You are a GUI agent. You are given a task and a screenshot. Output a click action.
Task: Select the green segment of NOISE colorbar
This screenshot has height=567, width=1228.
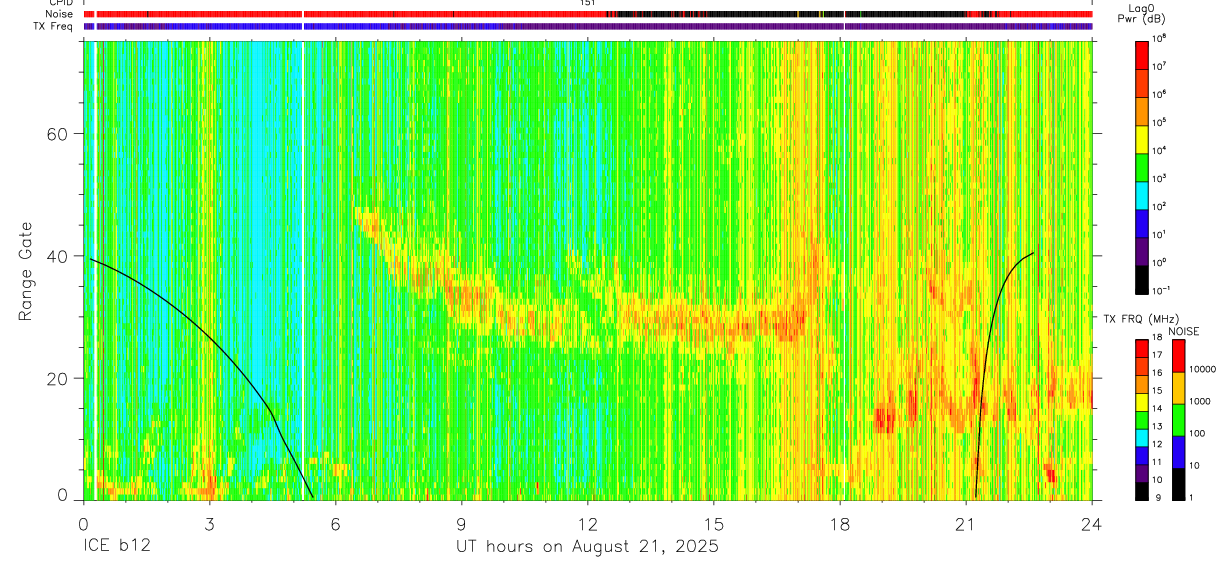(x=1179, y=420)
